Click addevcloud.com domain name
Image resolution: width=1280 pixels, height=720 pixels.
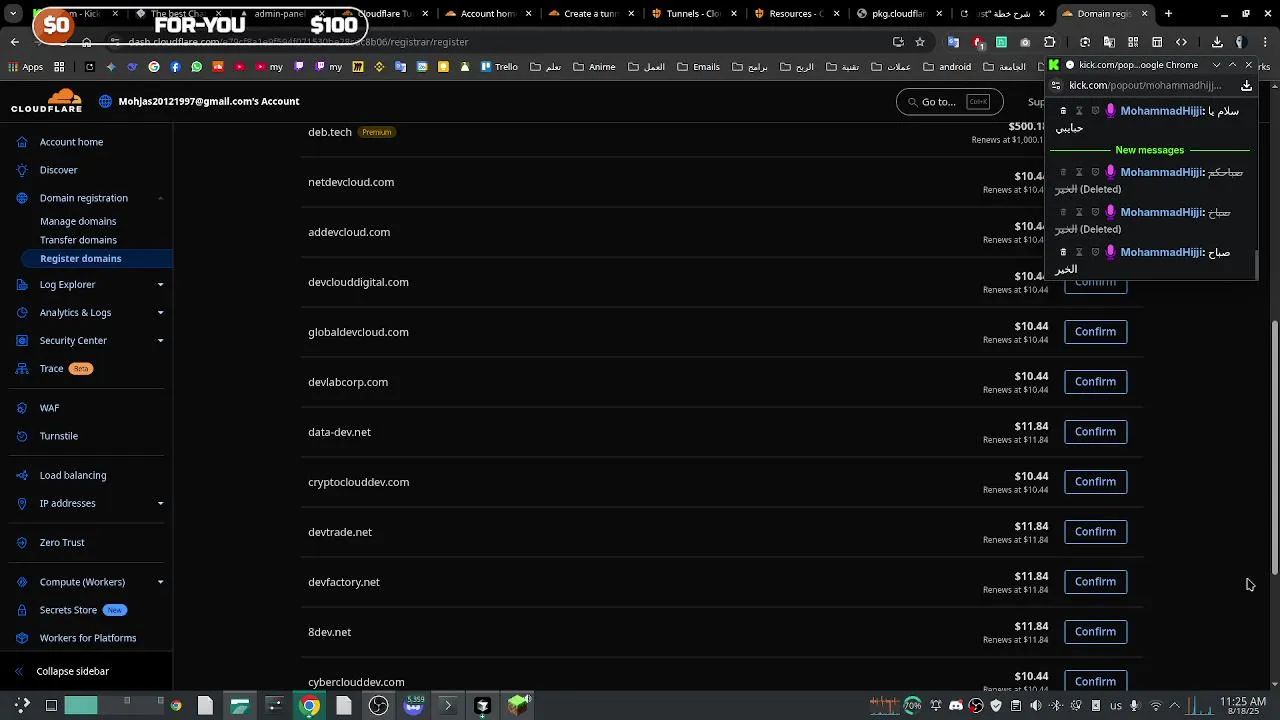pos(349,232)
